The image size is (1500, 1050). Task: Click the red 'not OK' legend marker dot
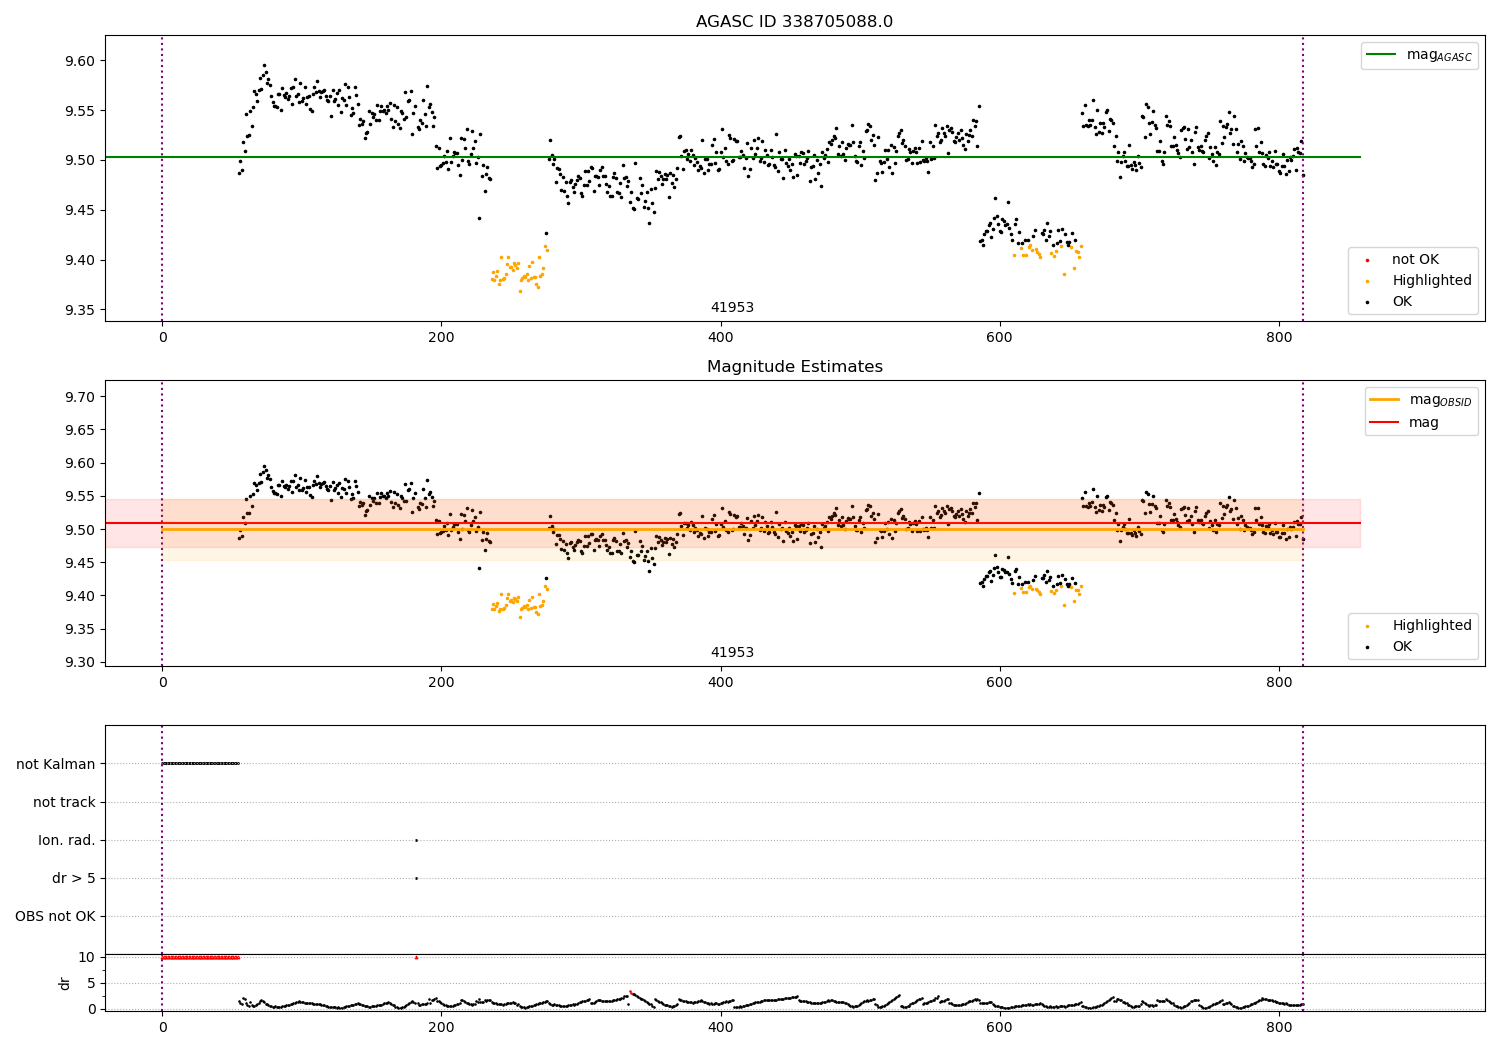[1367, 261]
